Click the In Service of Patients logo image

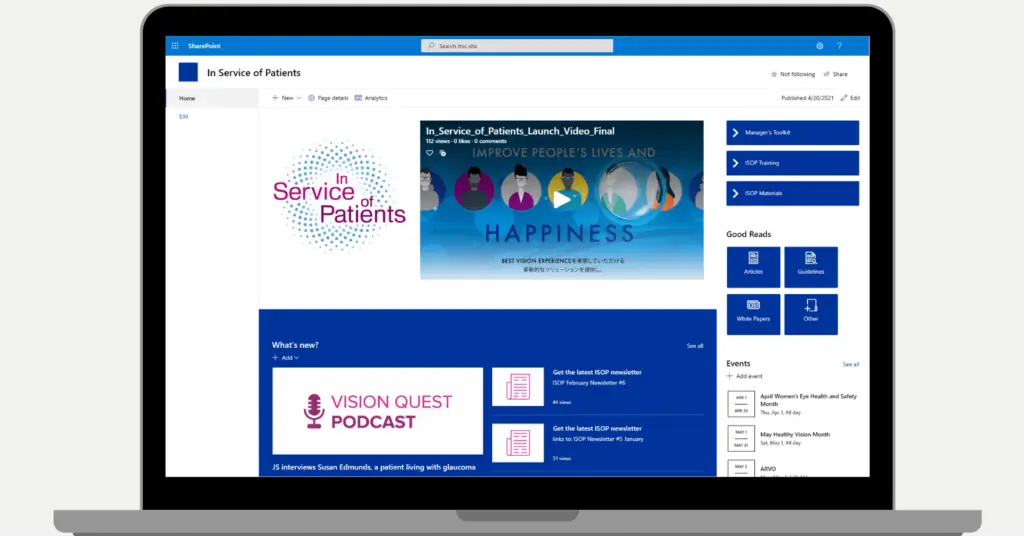[339, 197]
